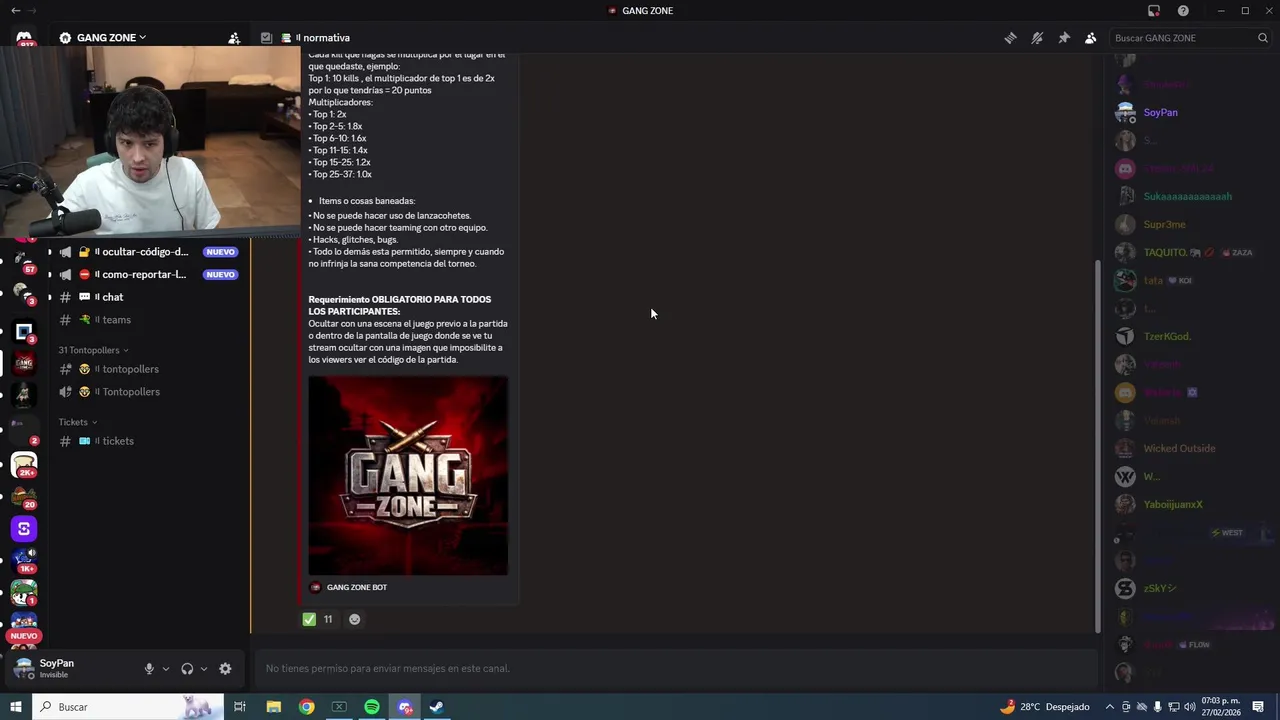1280x720 pixels.
Task: Go back with the title bar back arrow
Action: 15,10
